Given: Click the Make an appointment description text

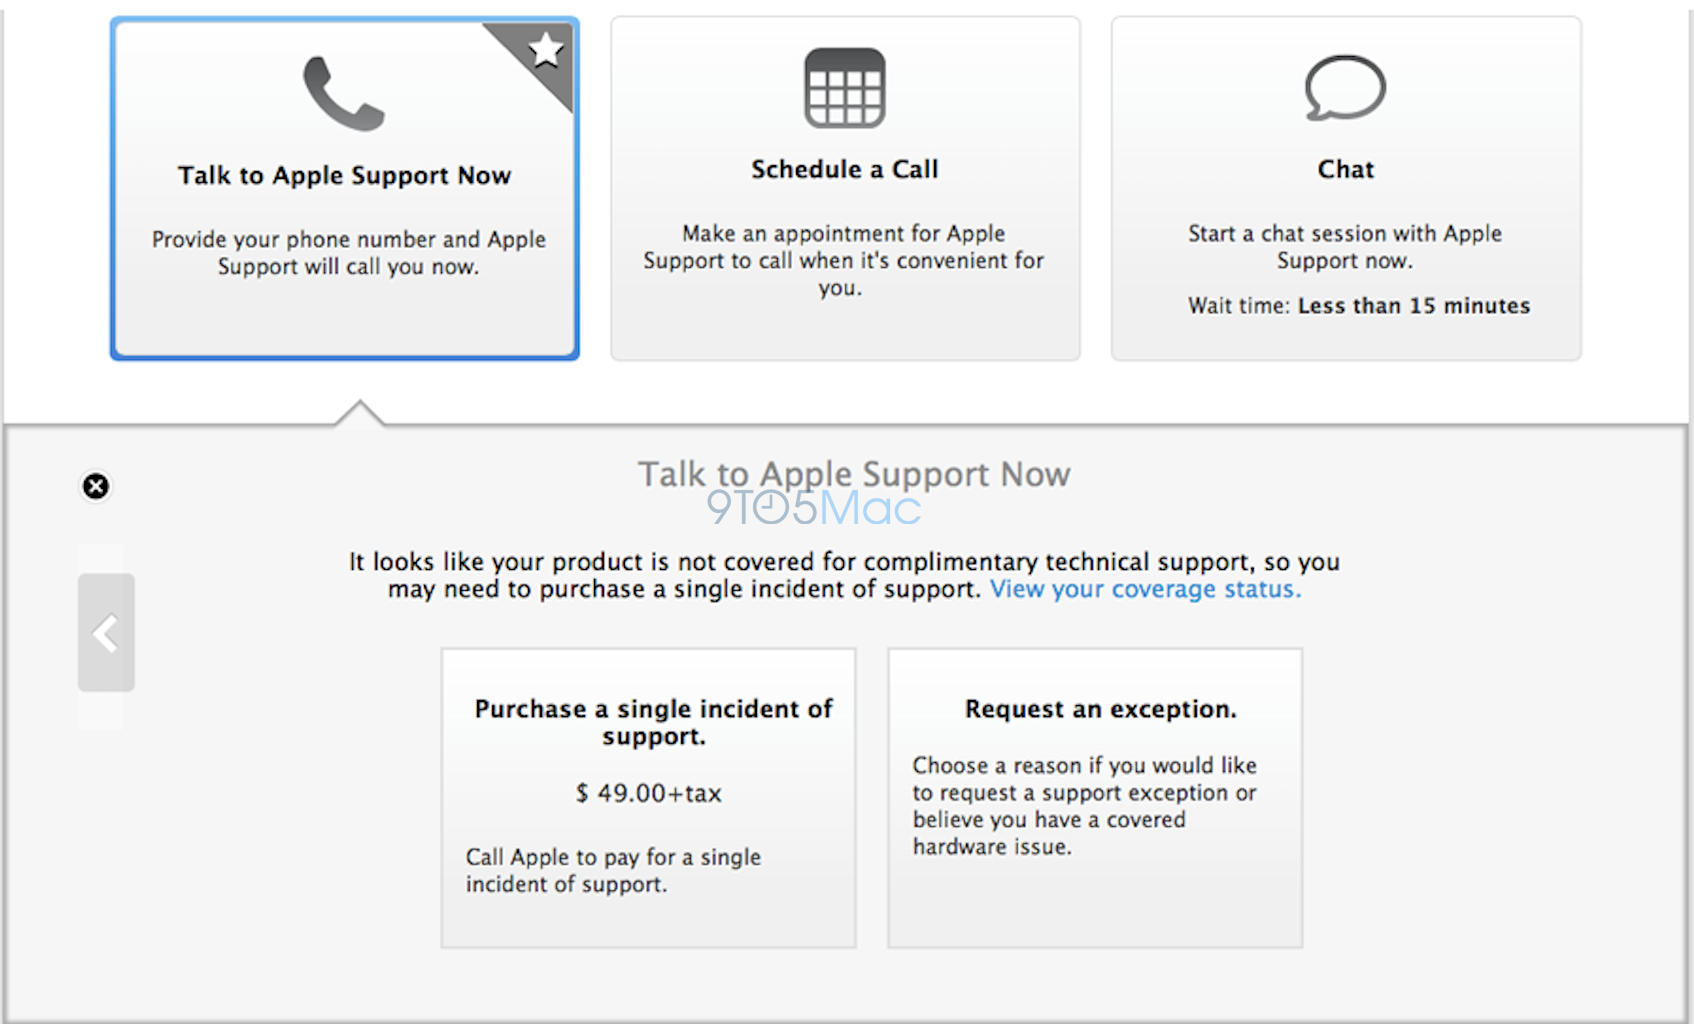Looking at the screenshot, I should click(x=843, y=261).
